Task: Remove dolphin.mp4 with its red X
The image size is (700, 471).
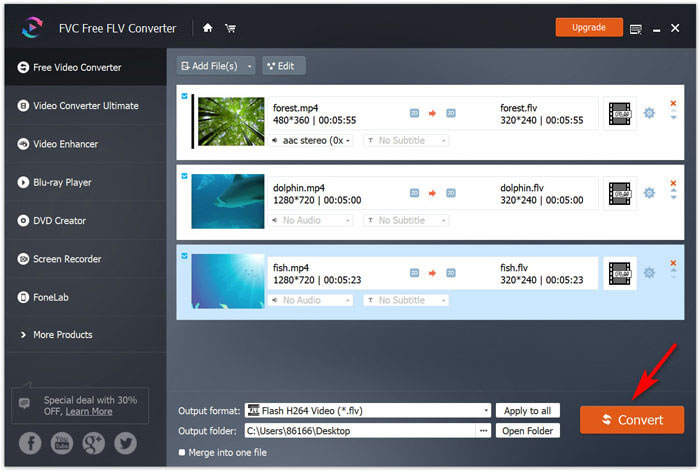Action: click(673, 183)
